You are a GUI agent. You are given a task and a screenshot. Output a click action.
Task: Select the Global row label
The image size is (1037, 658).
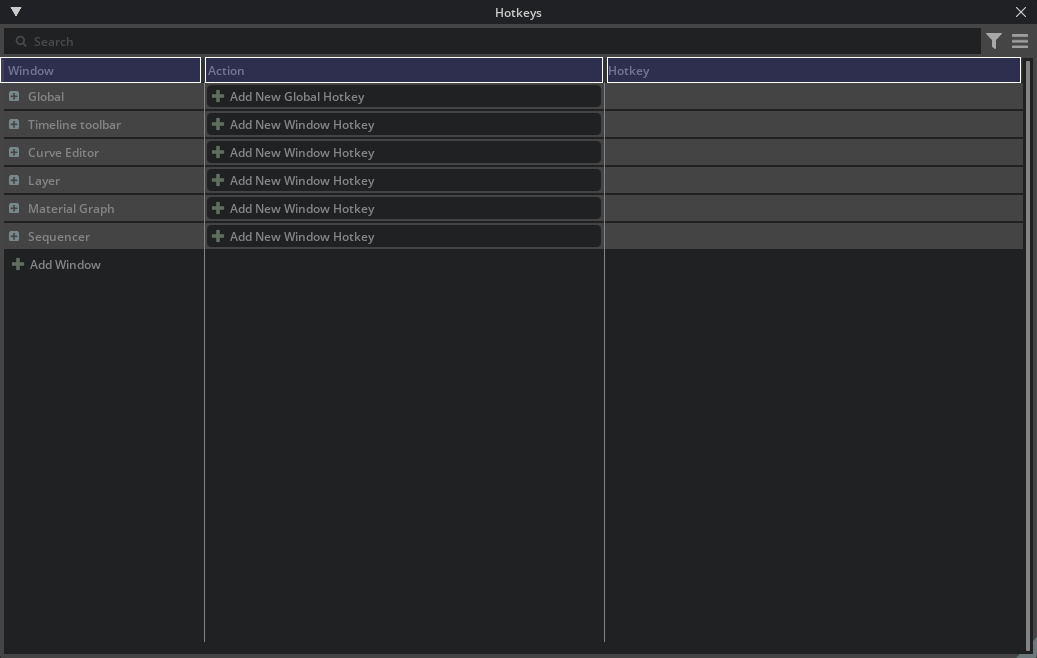click(x=46, y=97)
